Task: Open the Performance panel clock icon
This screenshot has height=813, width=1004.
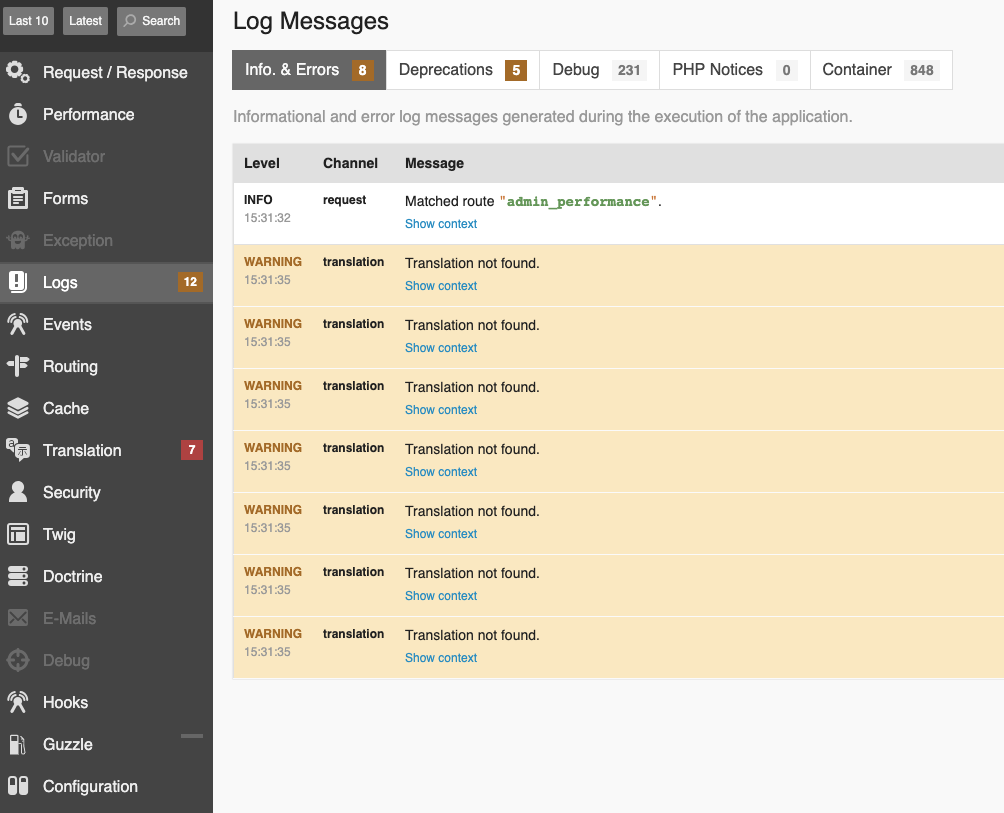Action: (x=18, y=114)
